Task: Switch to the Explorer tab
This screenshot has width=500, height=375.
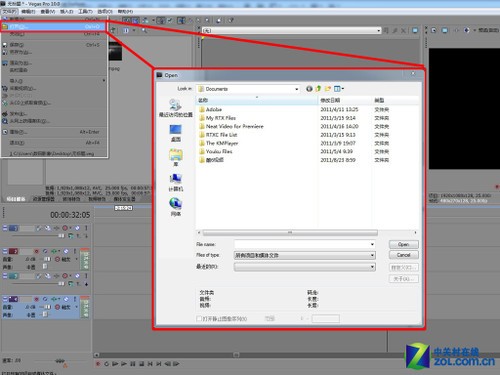Action: coord(43,199)
